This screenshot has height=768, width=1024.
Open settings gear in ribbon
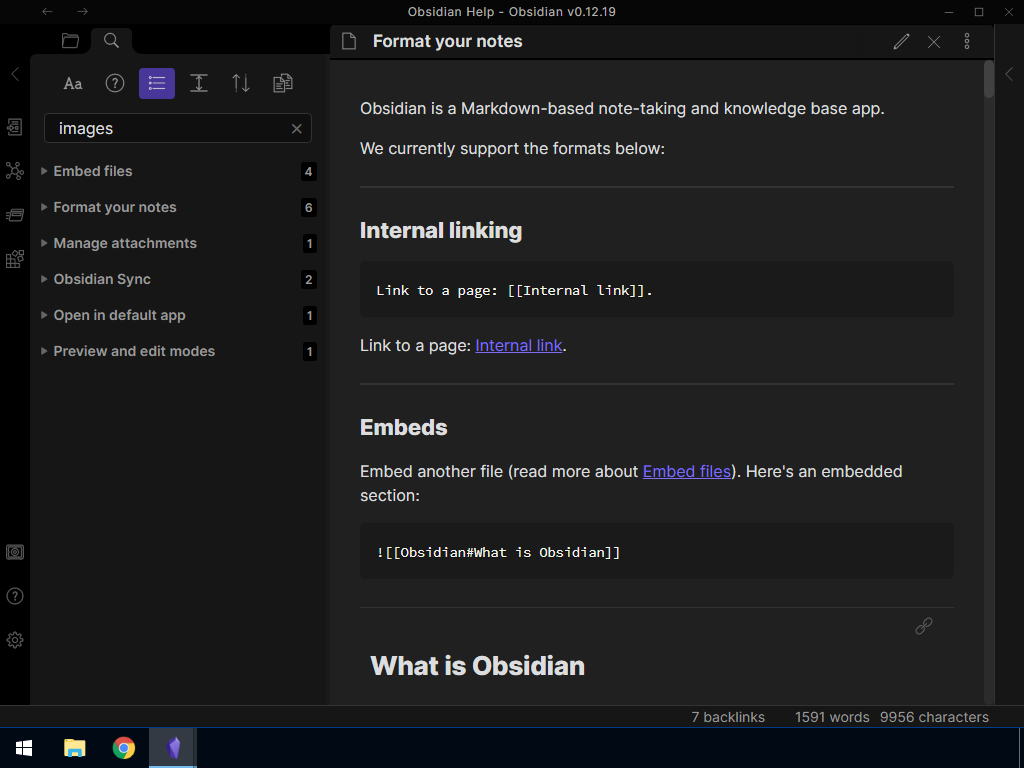coord(15,640)
